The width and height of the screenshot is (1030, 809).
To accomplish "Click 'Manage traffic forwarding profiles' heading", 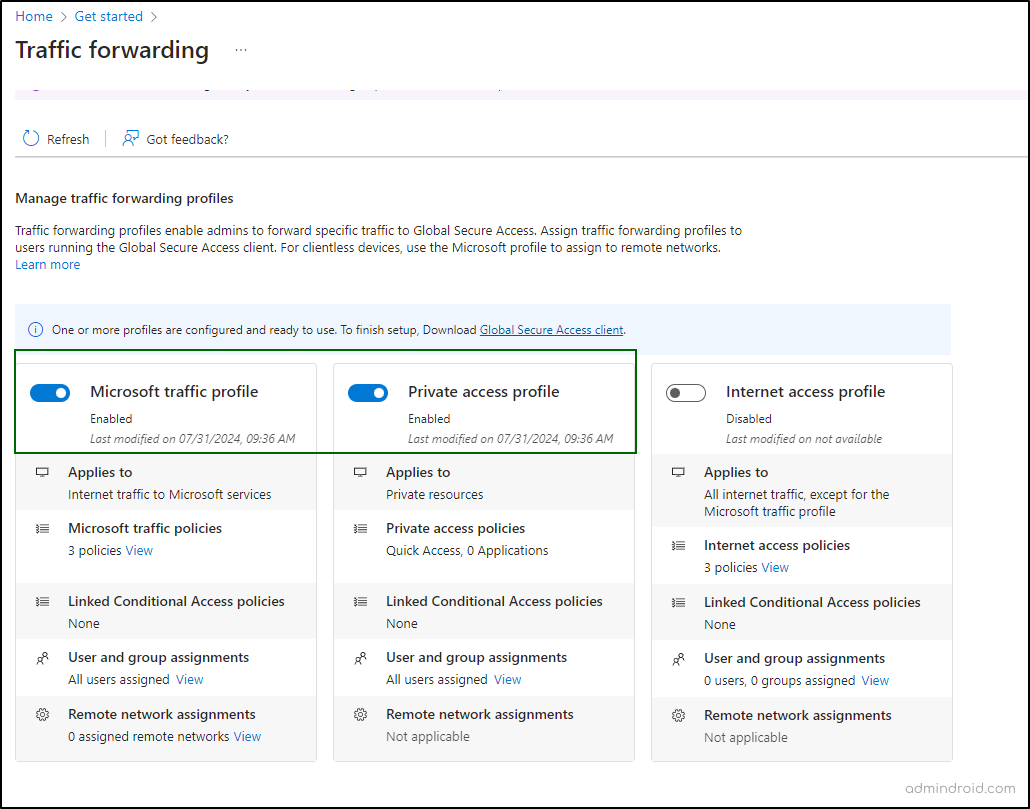I will coord(124,198).
